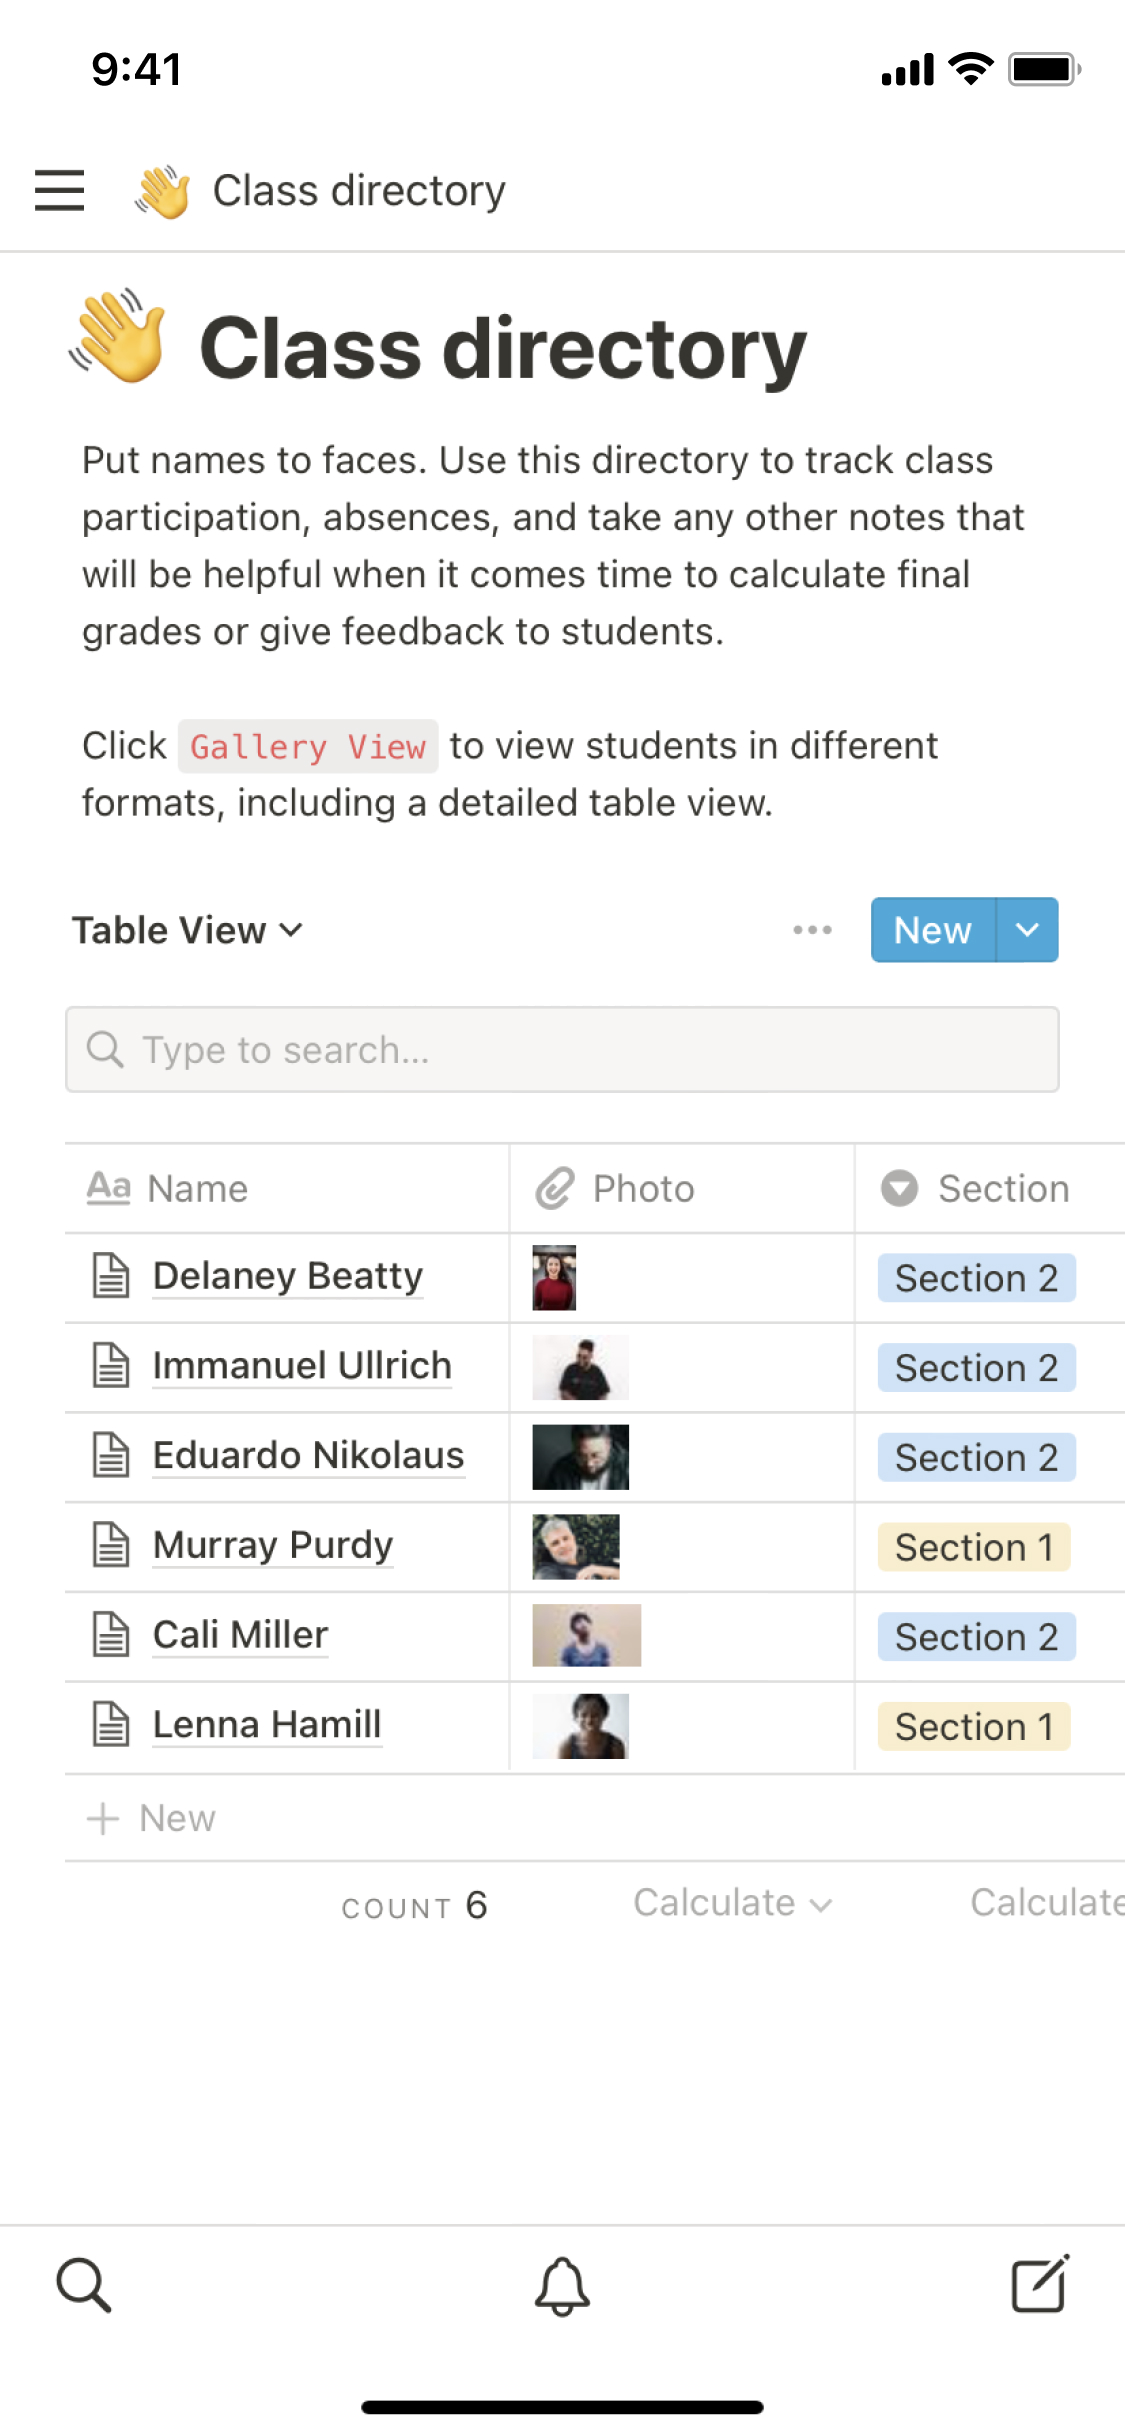Viewport: 1125px width, 2436px height.
Task: Tap the search magnifier in bottom bar
Action: [83, 2284]
